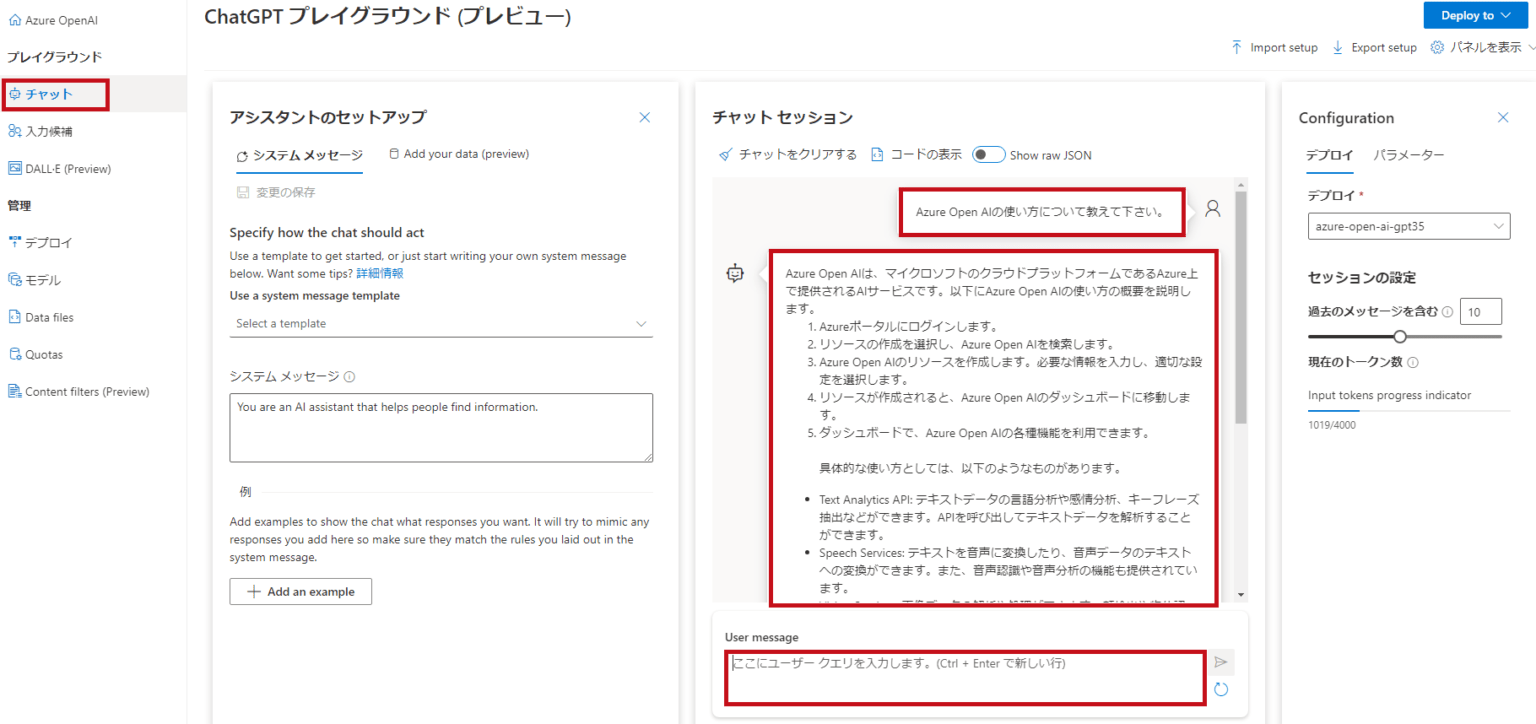
Task: Click the Export setup download icon
Action: 1338,47
